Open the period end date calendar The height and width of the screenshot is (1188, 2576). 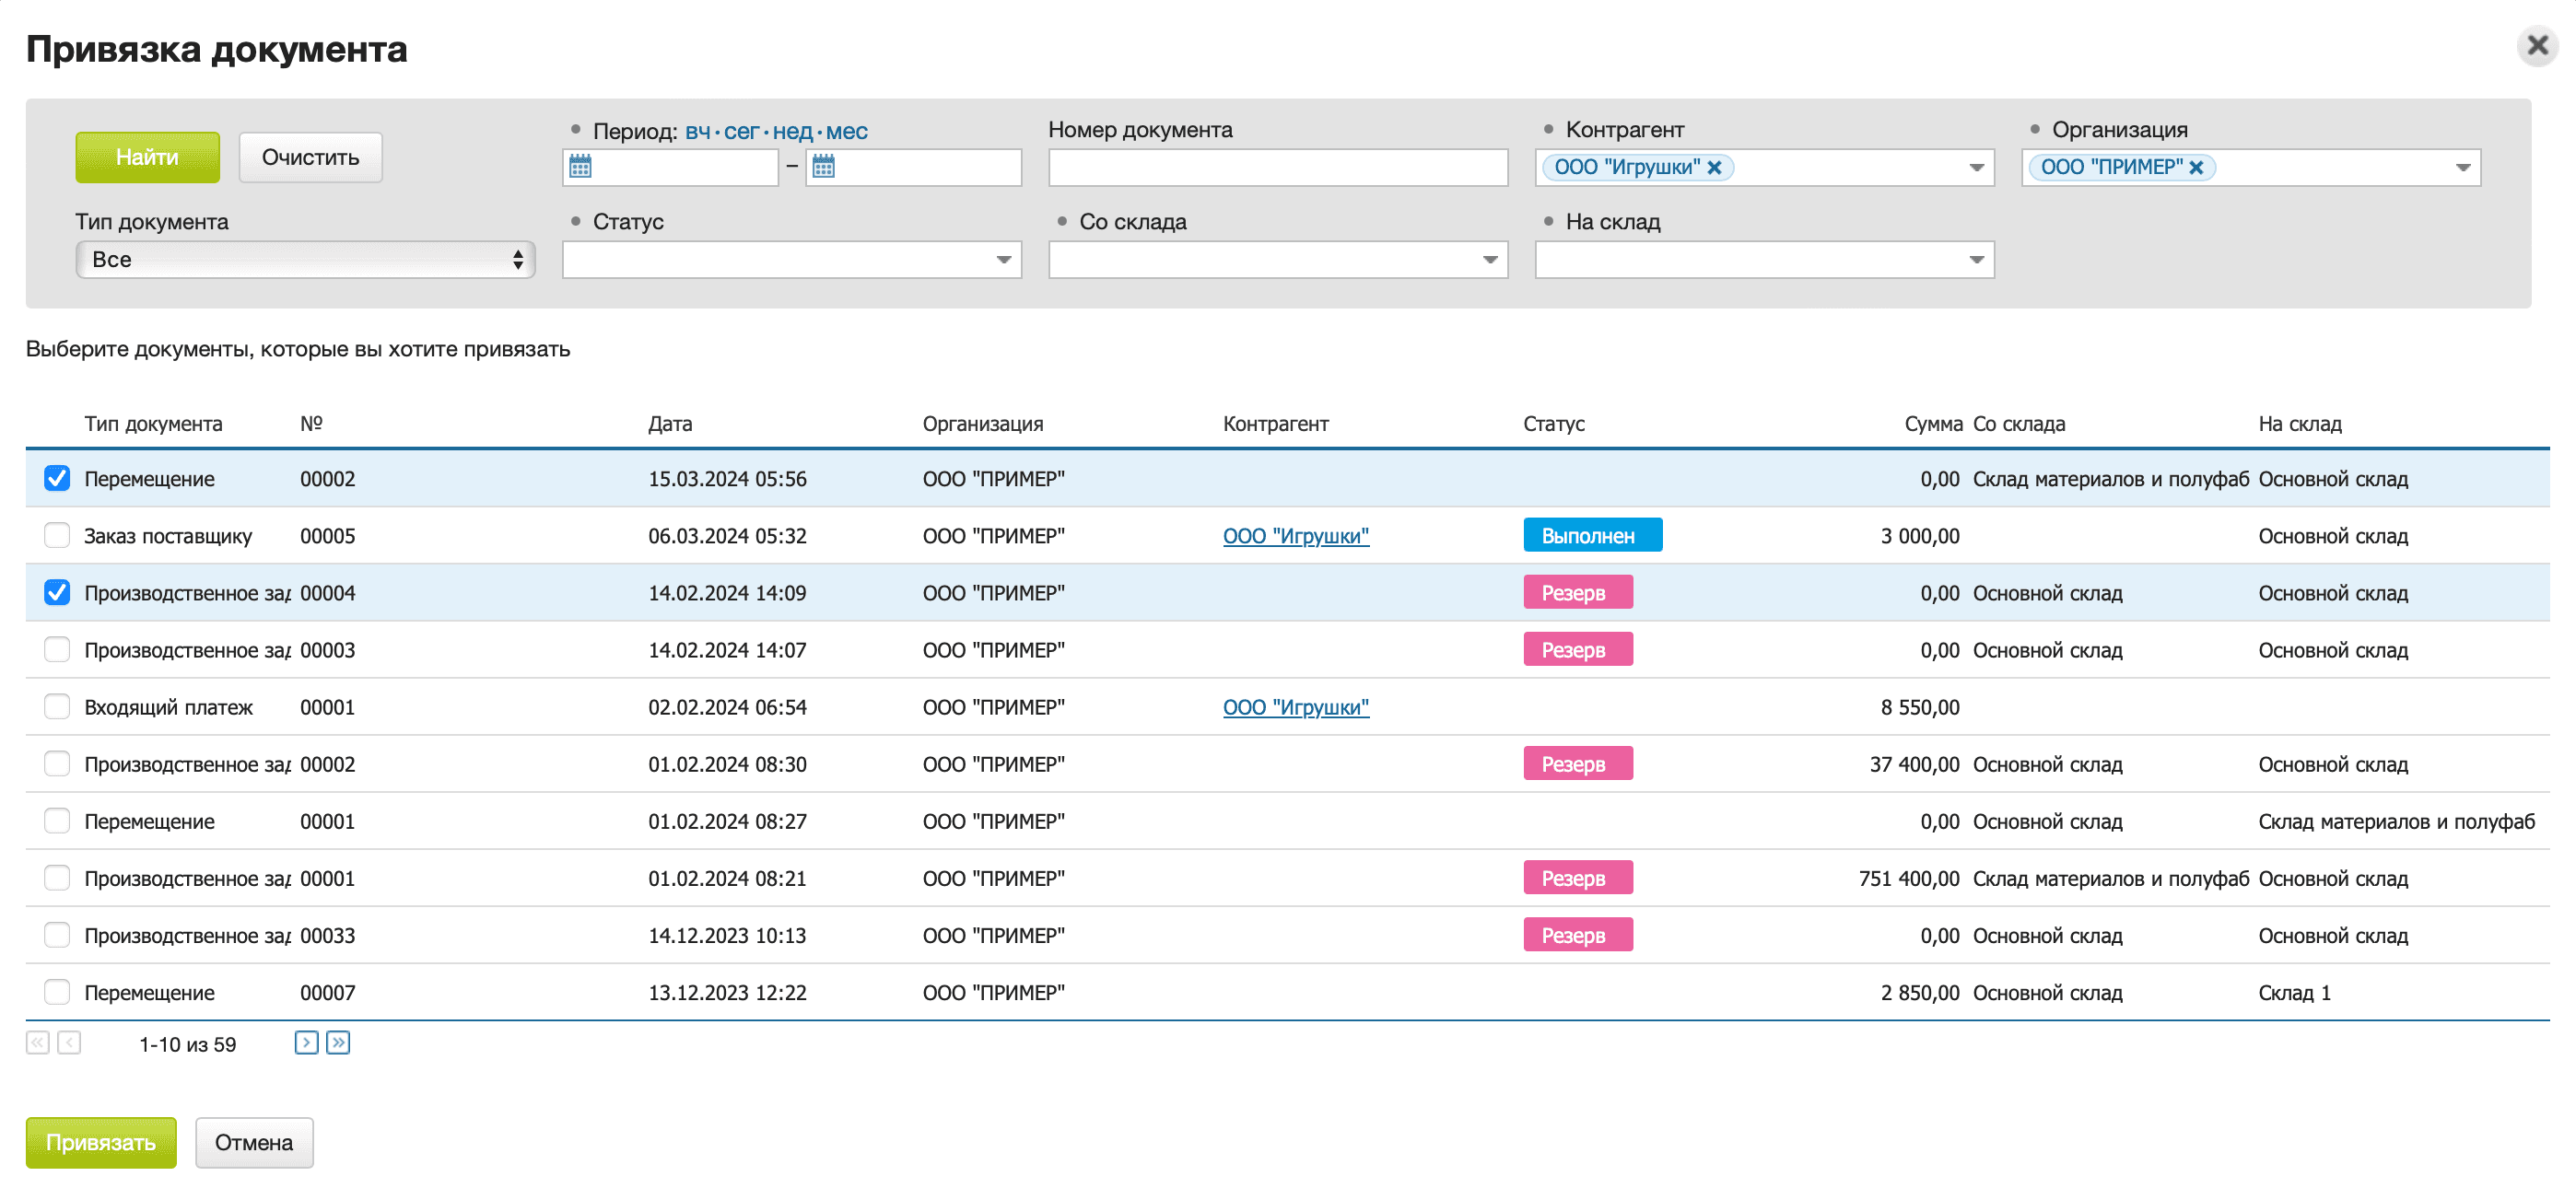coord(823,167)
